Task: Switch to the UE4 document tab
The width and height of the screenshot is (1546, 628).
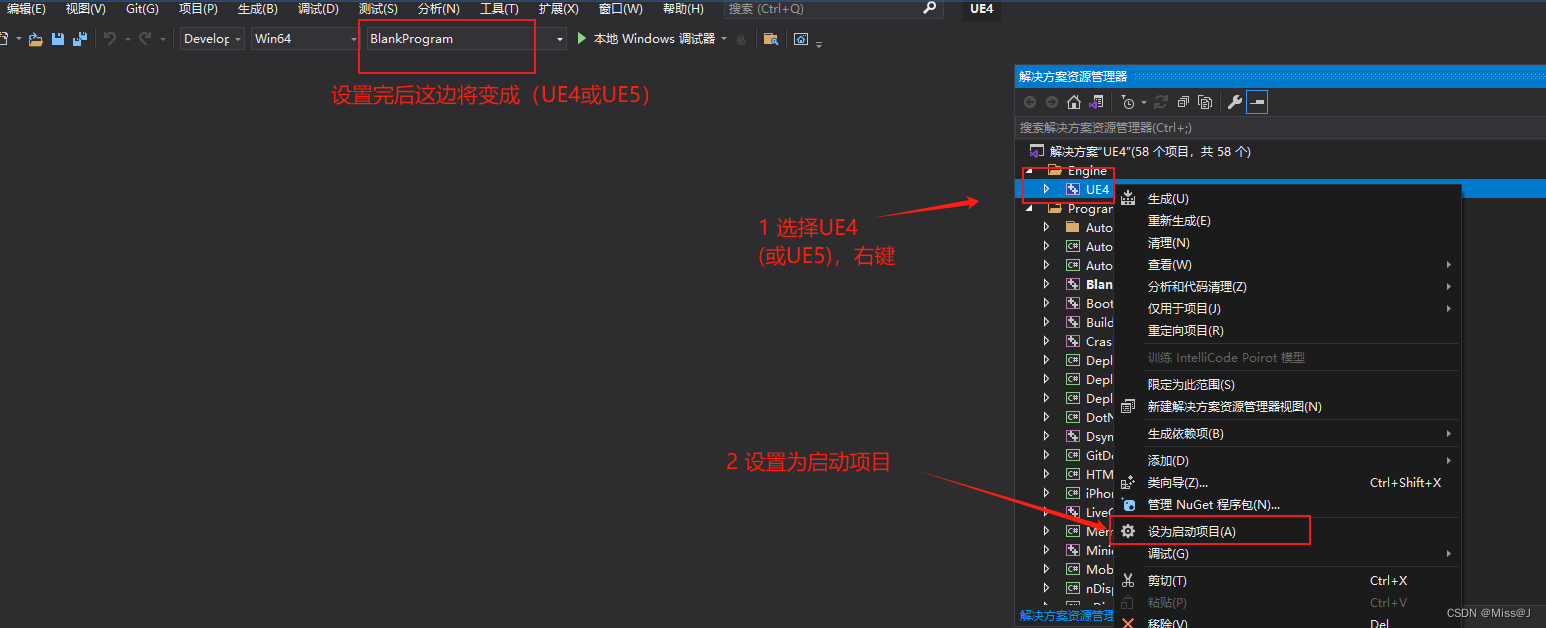Action: tap(980, 10)
